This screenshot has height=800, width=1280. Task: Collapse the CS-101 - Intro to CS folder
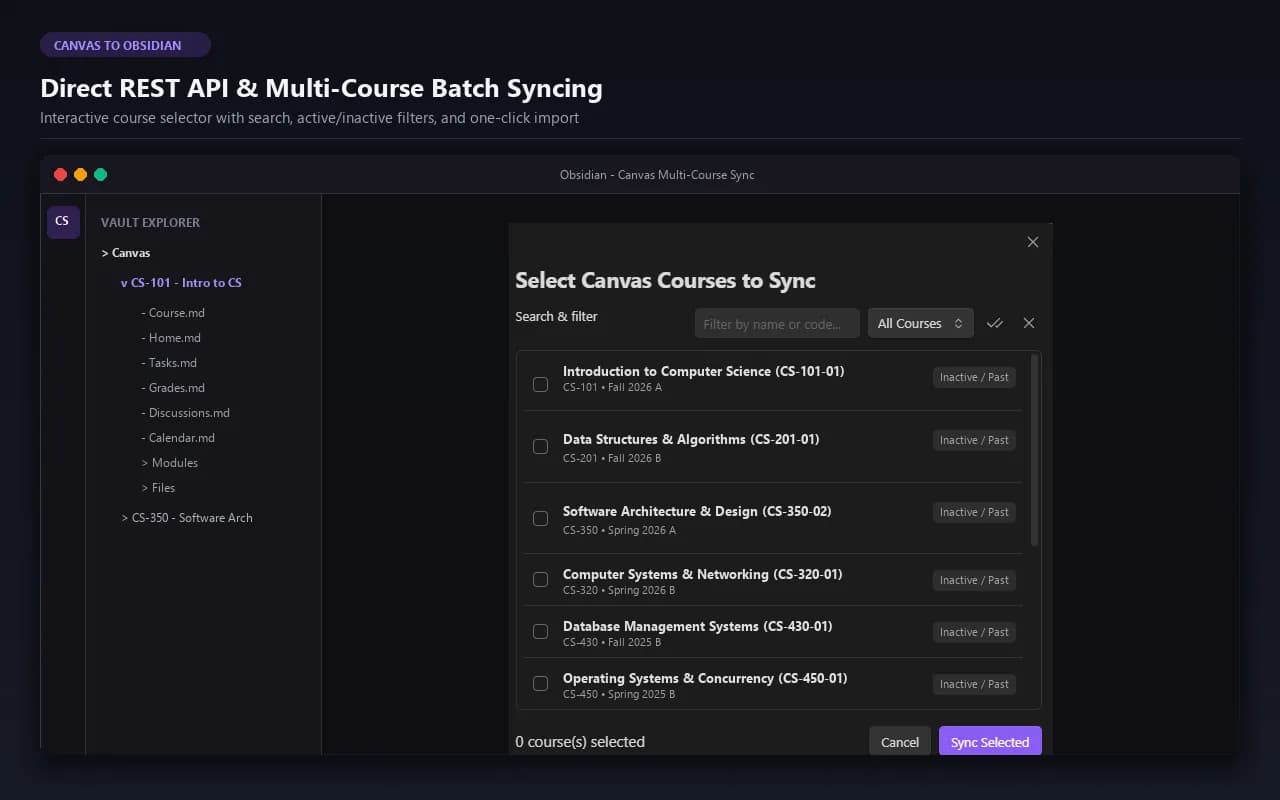pyautogui.click(x=181, y=283)
